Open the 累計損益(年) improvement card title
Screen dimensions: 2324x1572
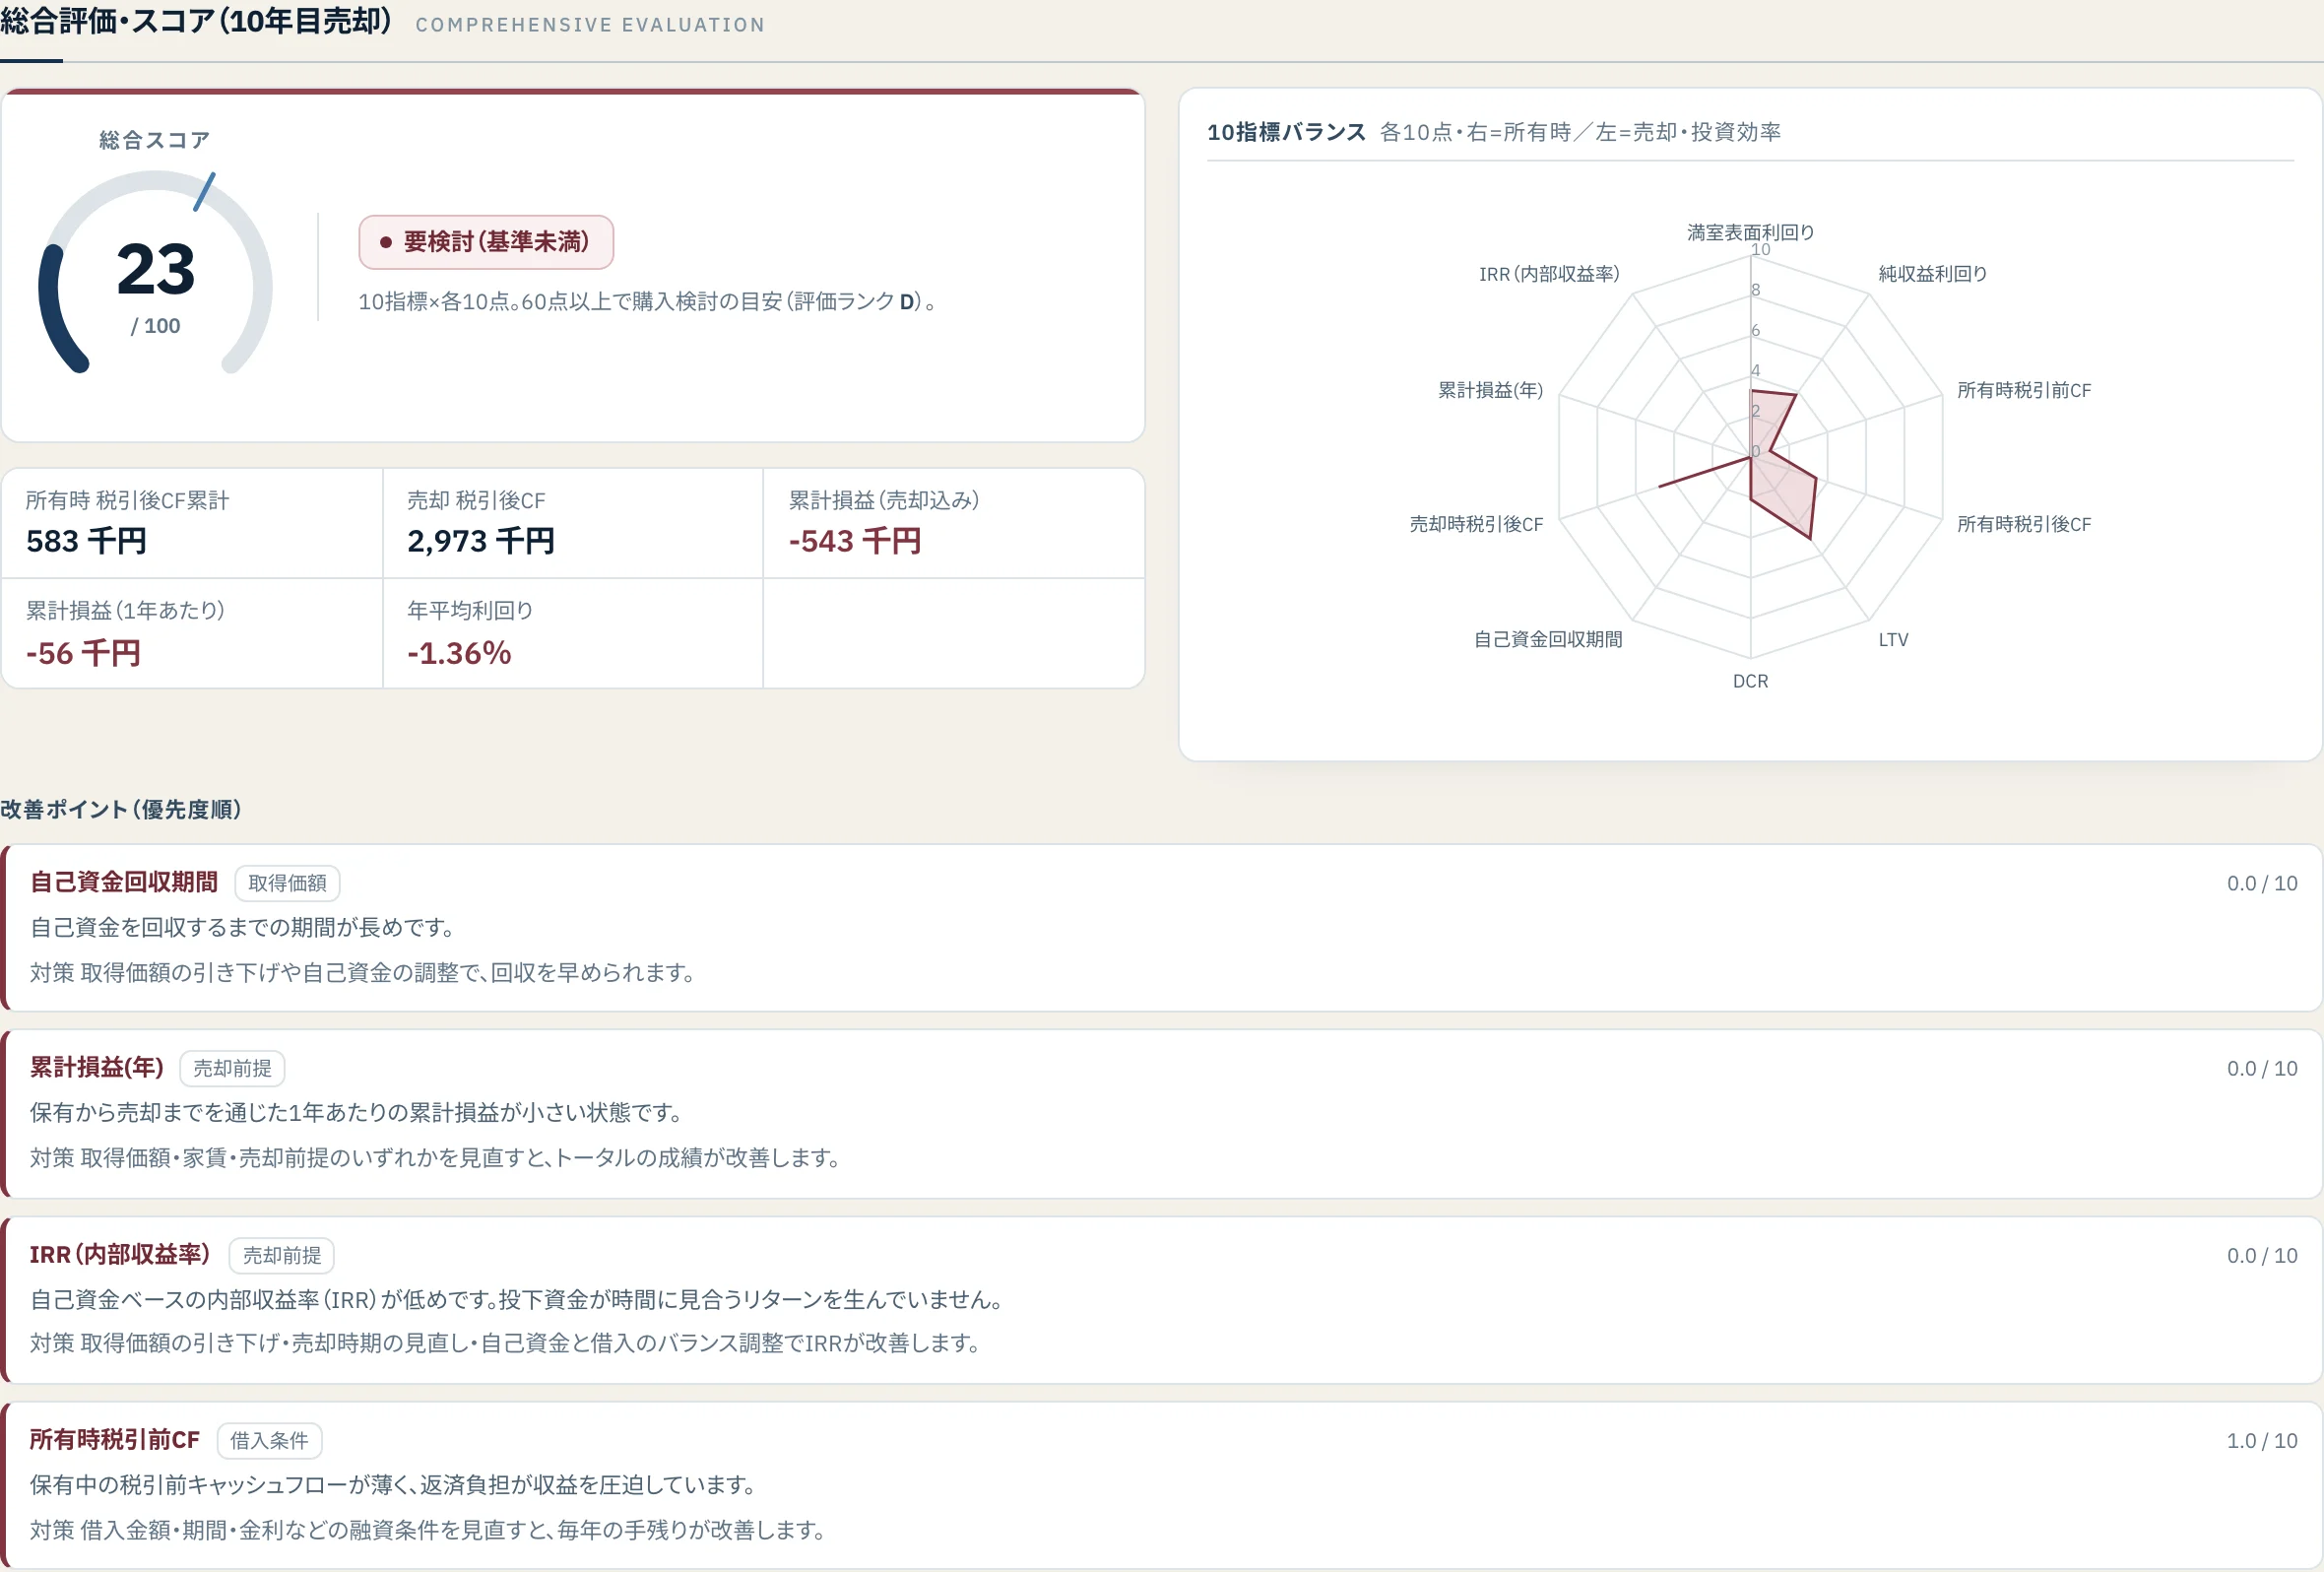coord(96,1067)
